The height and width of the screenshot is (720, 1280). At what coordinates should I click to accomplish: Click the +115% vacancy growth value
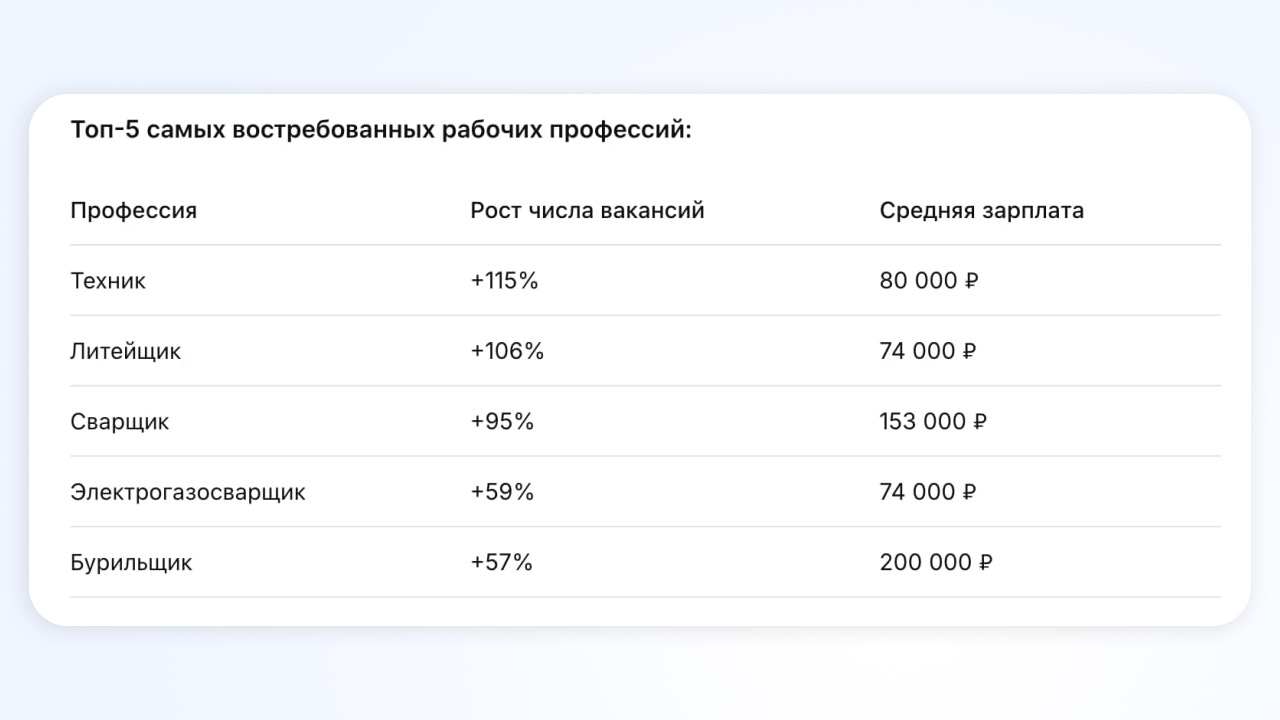coord(504,281)
